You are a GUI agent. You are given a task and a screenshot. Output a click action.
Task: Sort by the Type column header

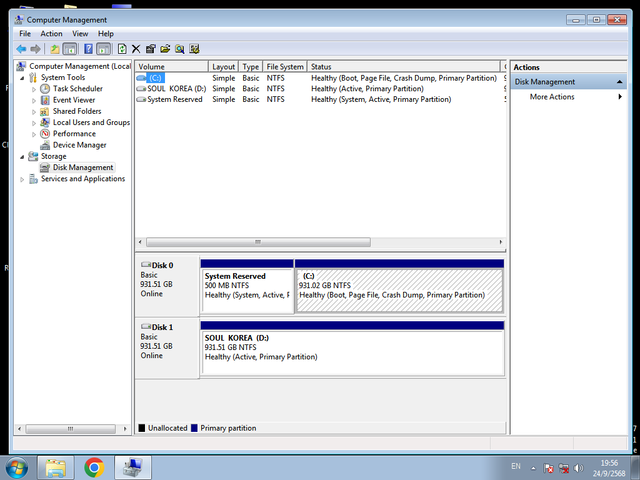pos(250,67)
